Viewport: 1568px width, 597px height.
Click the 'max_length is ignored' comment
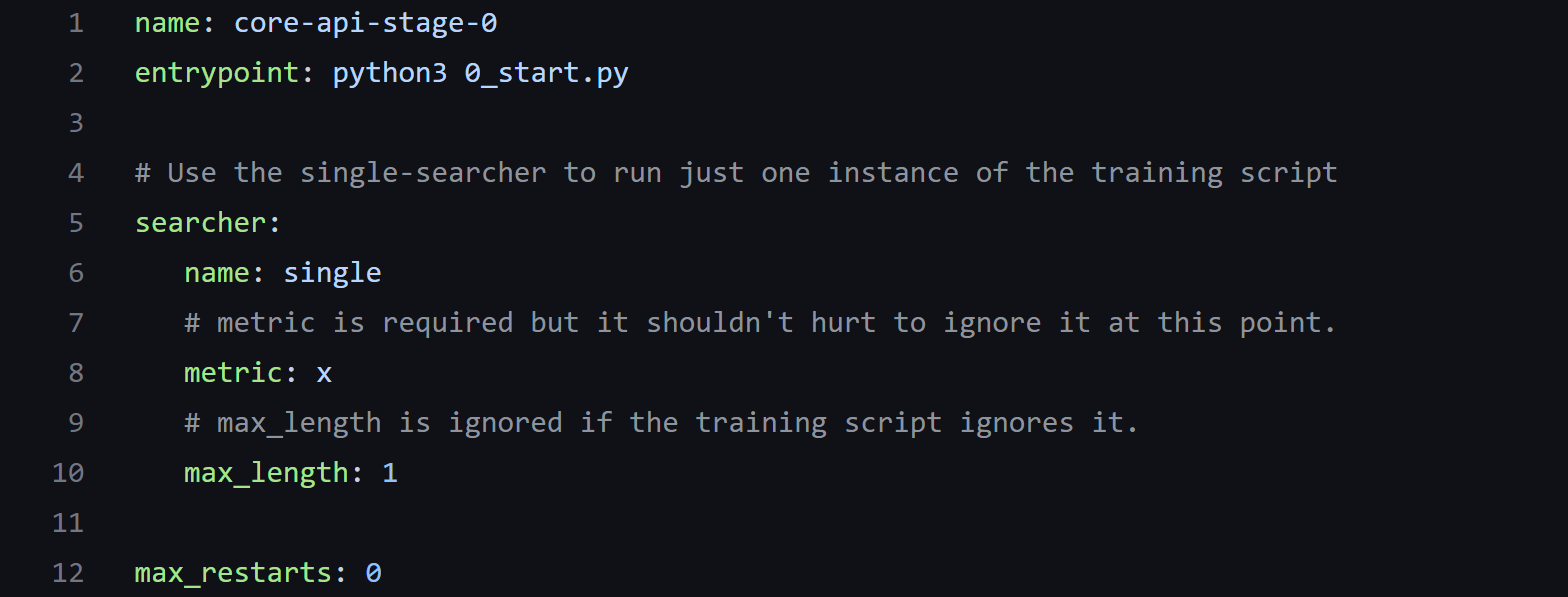click(661, 423)
